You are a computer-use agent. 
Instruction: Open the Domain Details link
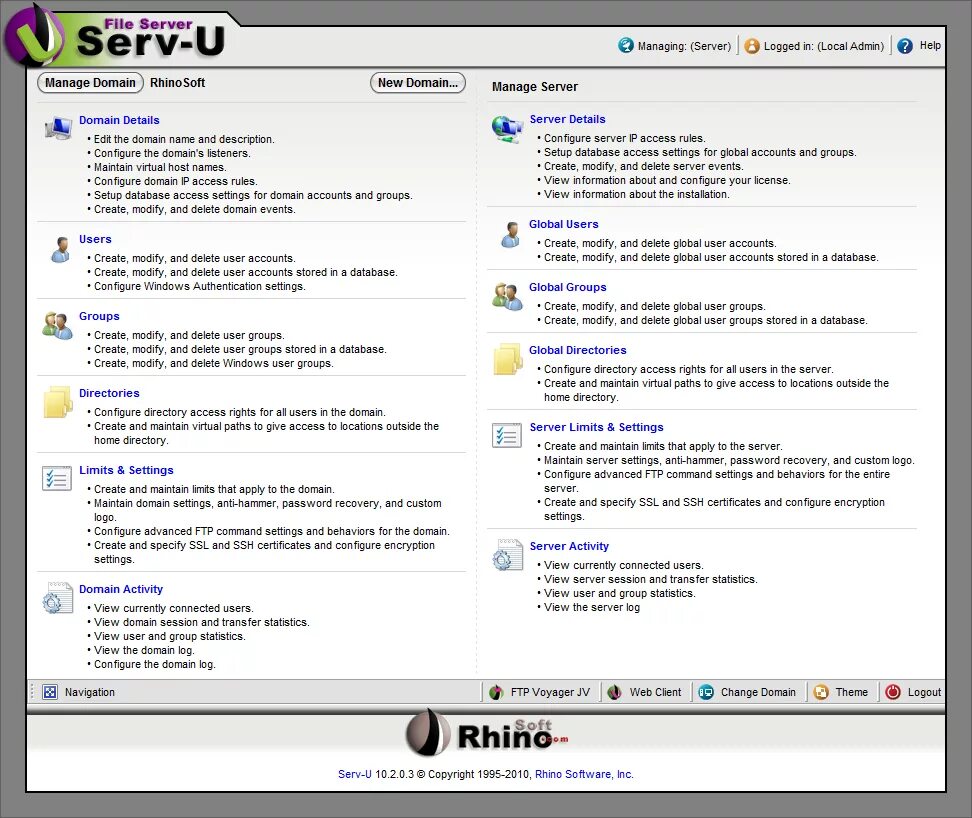tap(119, 120)
